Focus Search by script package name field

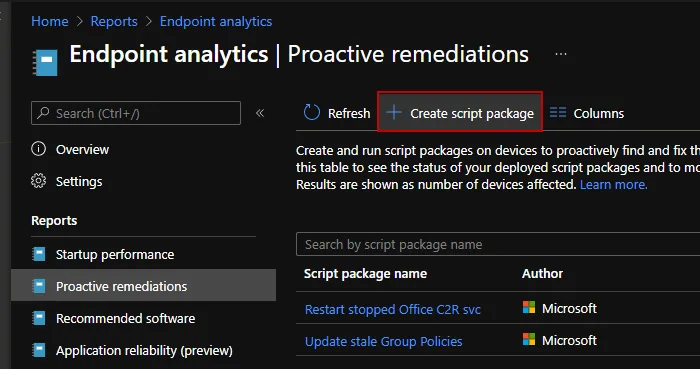(x=498, y=244)
